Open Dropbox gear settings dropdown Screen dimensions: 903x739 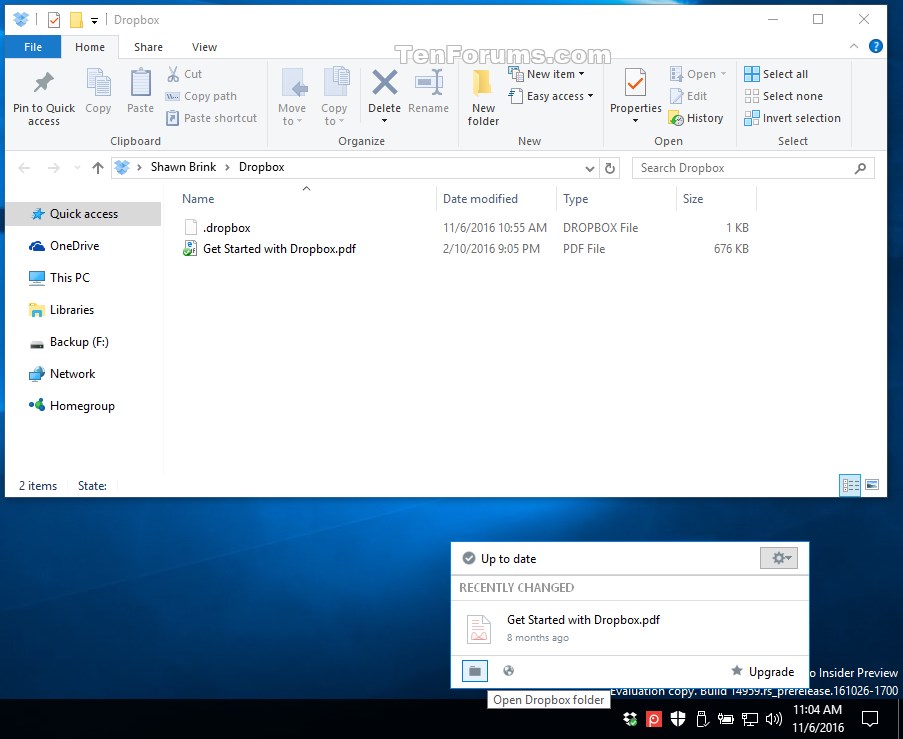pyautogui.click(x=779, y=558)
